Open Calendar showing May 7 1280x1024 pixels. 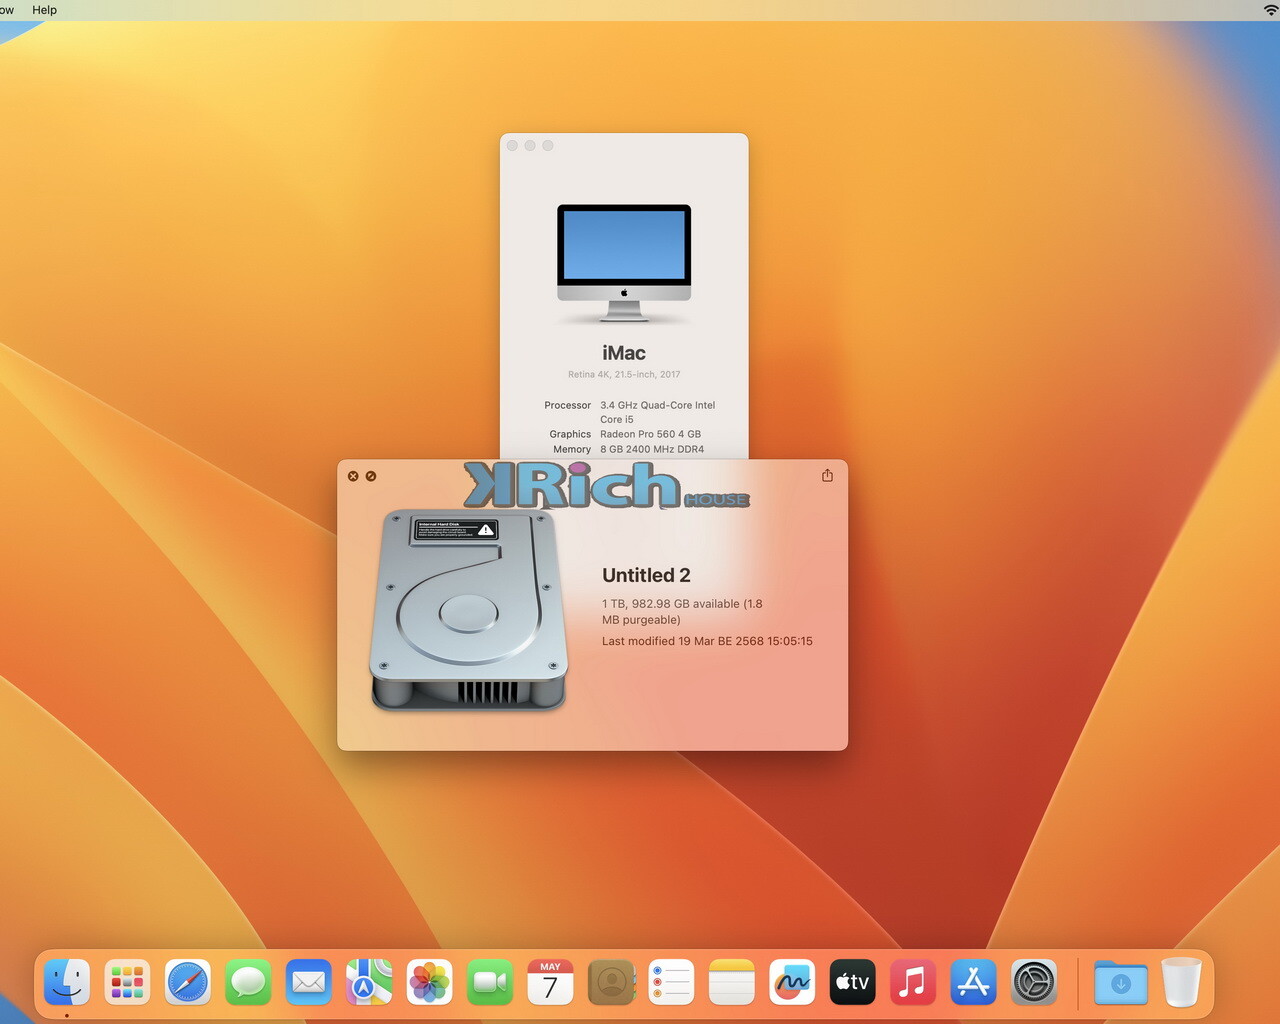tap(550, 983)
